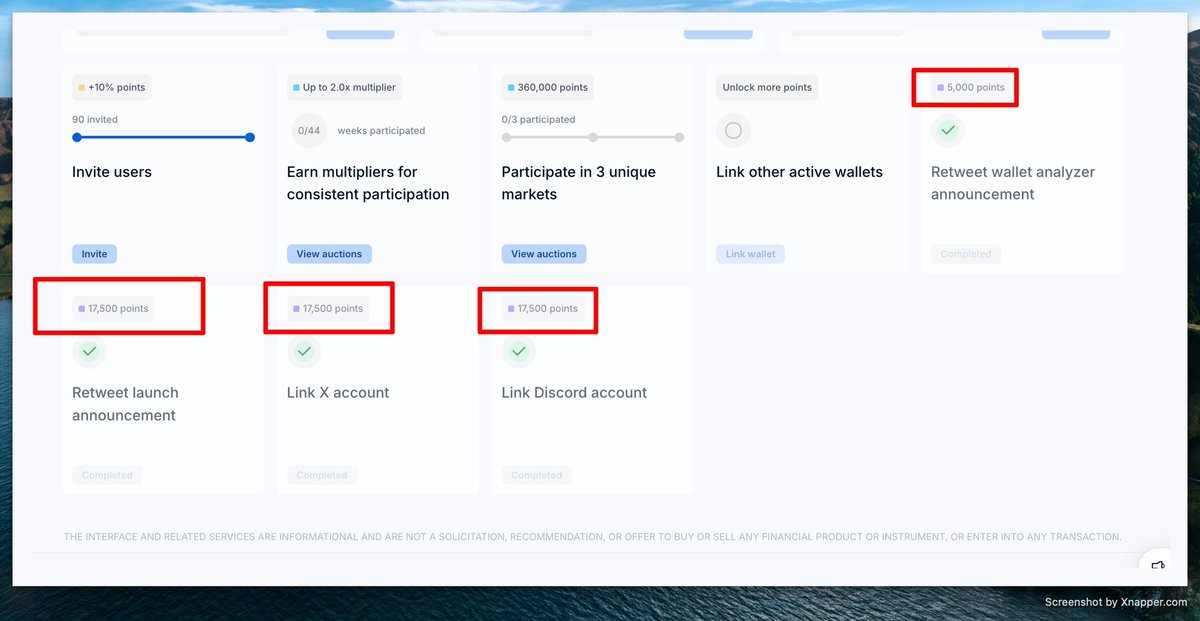Viewport: 1200px width, 621px height.
Task: Click the "+10% points" badge on Invite users card
Action: point(111,87)
